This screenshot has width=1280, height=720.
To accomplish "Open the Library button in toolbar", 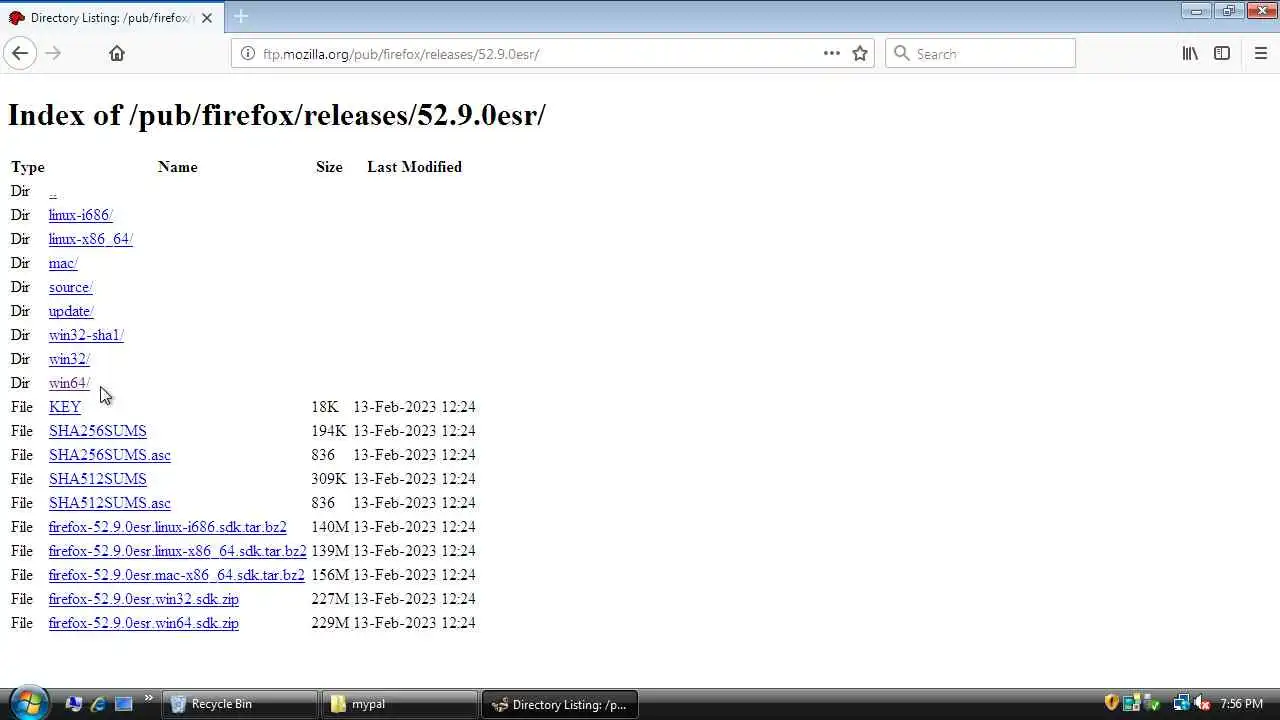I will pyautogui.click(x=1190, y=54).
